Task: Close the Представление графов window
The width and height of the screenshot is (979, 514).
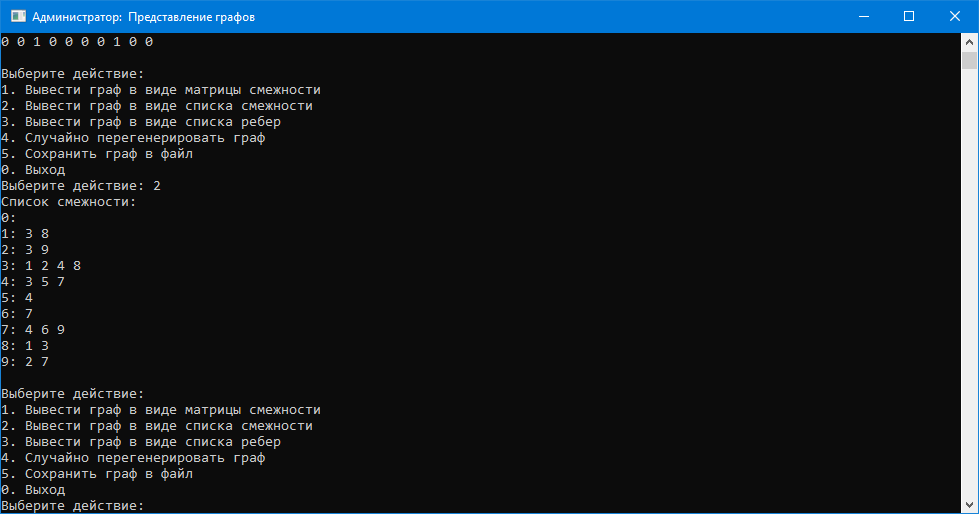Action: pos(955,16)
